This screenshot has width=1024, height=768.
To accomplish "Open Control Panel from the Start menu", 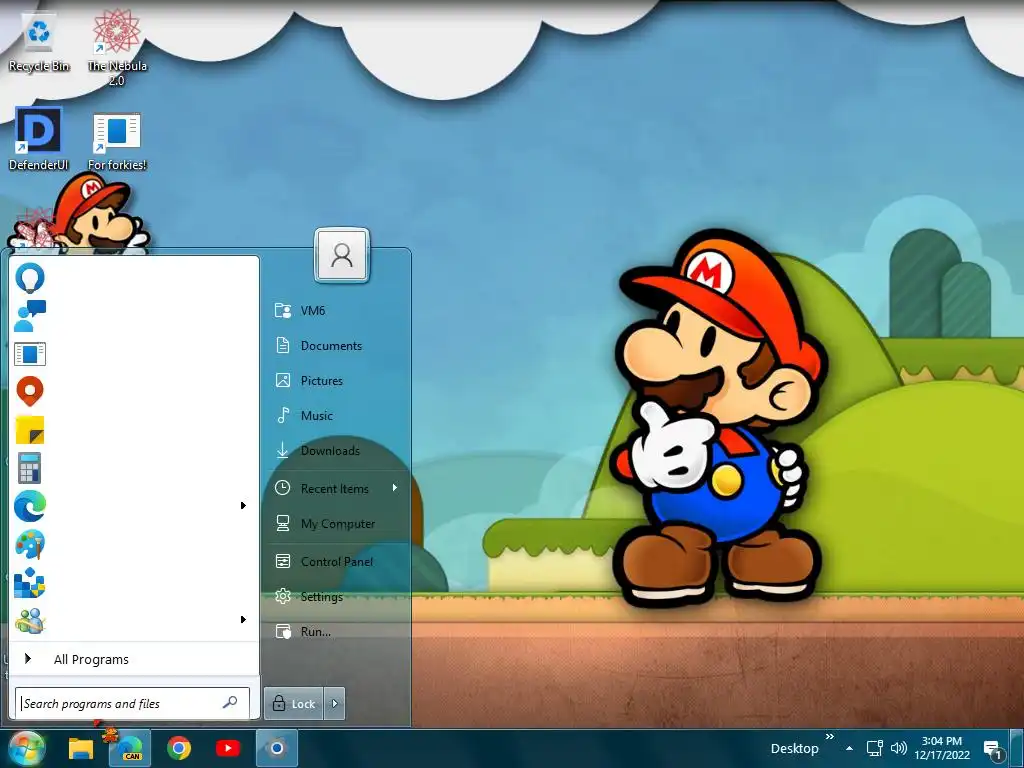I will (x=337, y=562).
